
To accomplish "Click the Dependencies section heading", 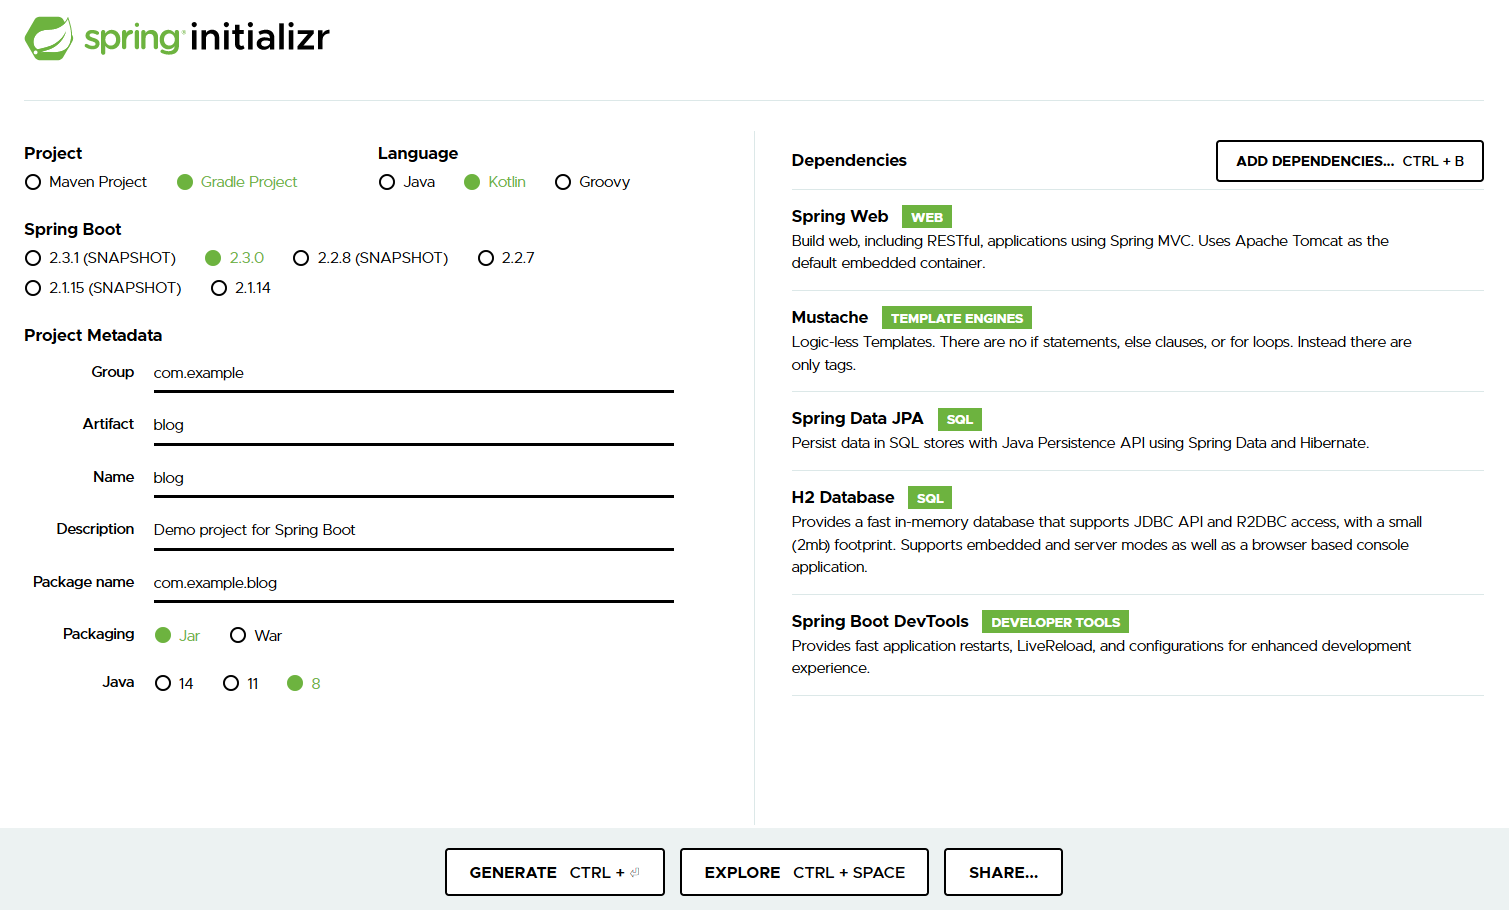I will pyautogui.click(x=849, y=160).
